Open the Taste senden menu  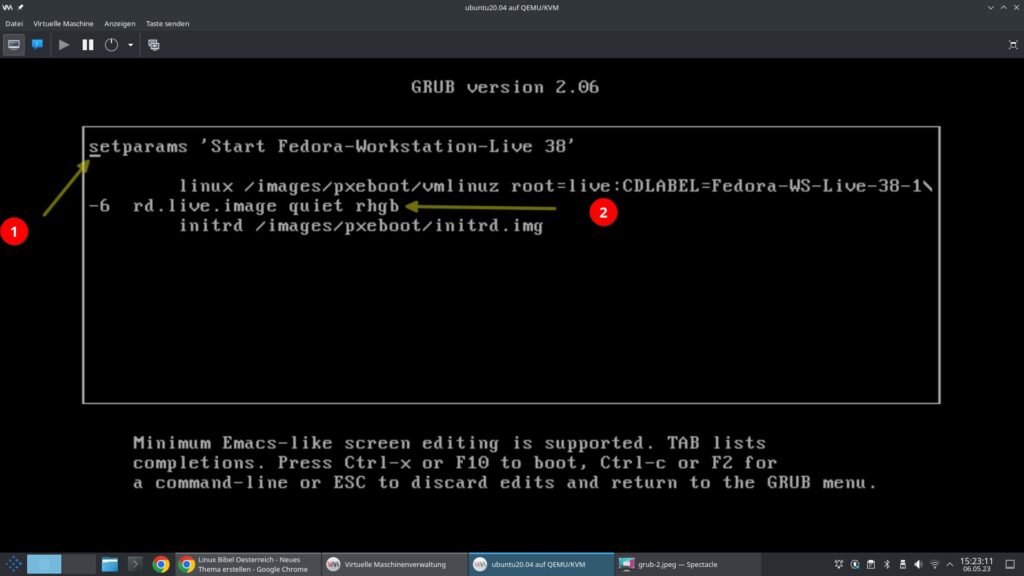167,24
